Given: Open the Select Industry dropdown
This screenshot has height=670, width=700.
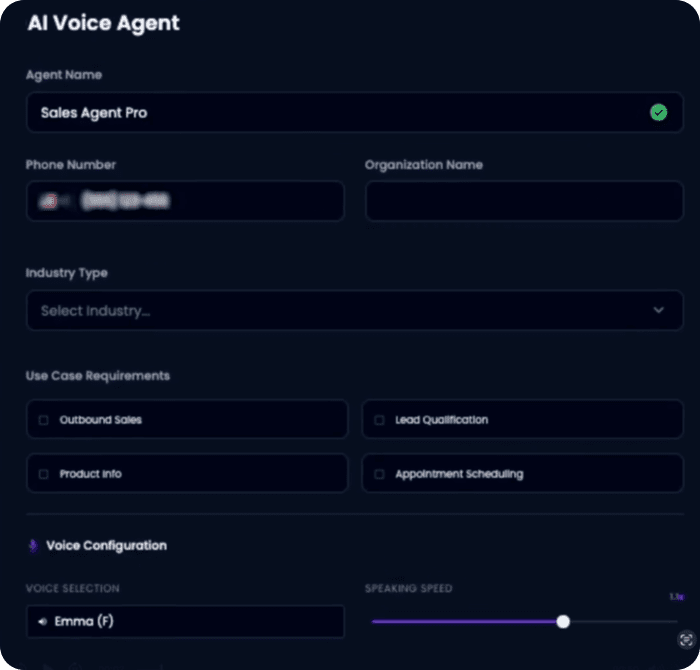Looking at the screenshot, I should 340,311.
